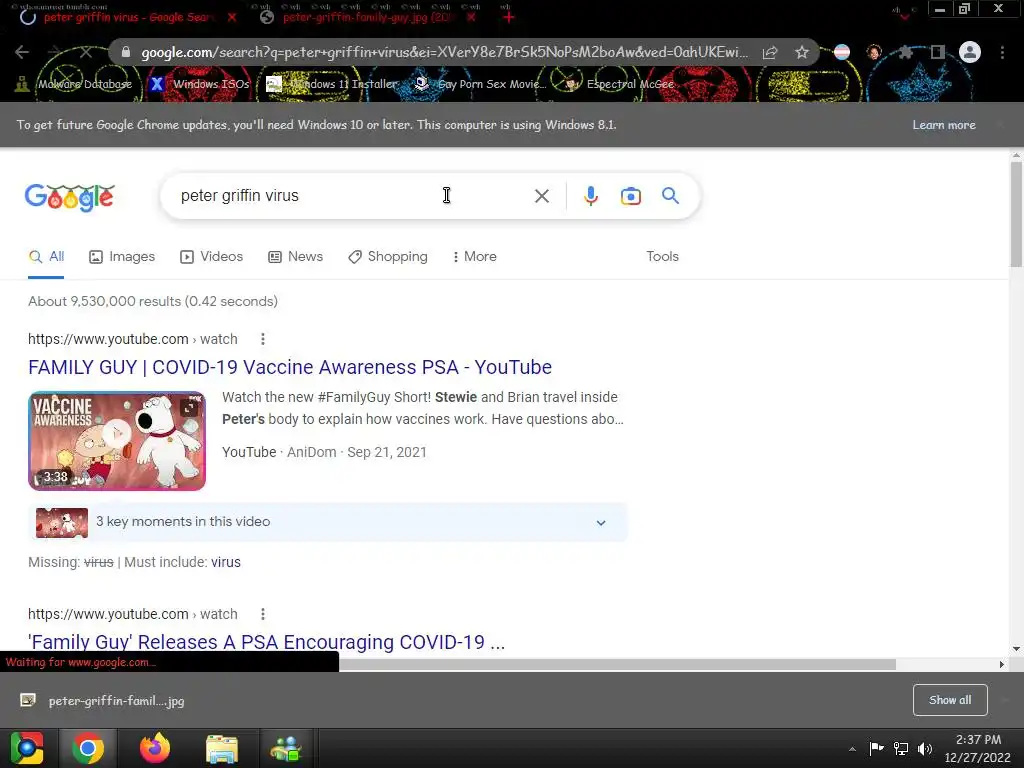Switch to the Videos tab
Viewport: 1024px width, 768px height.
click(x=212, y=257)
